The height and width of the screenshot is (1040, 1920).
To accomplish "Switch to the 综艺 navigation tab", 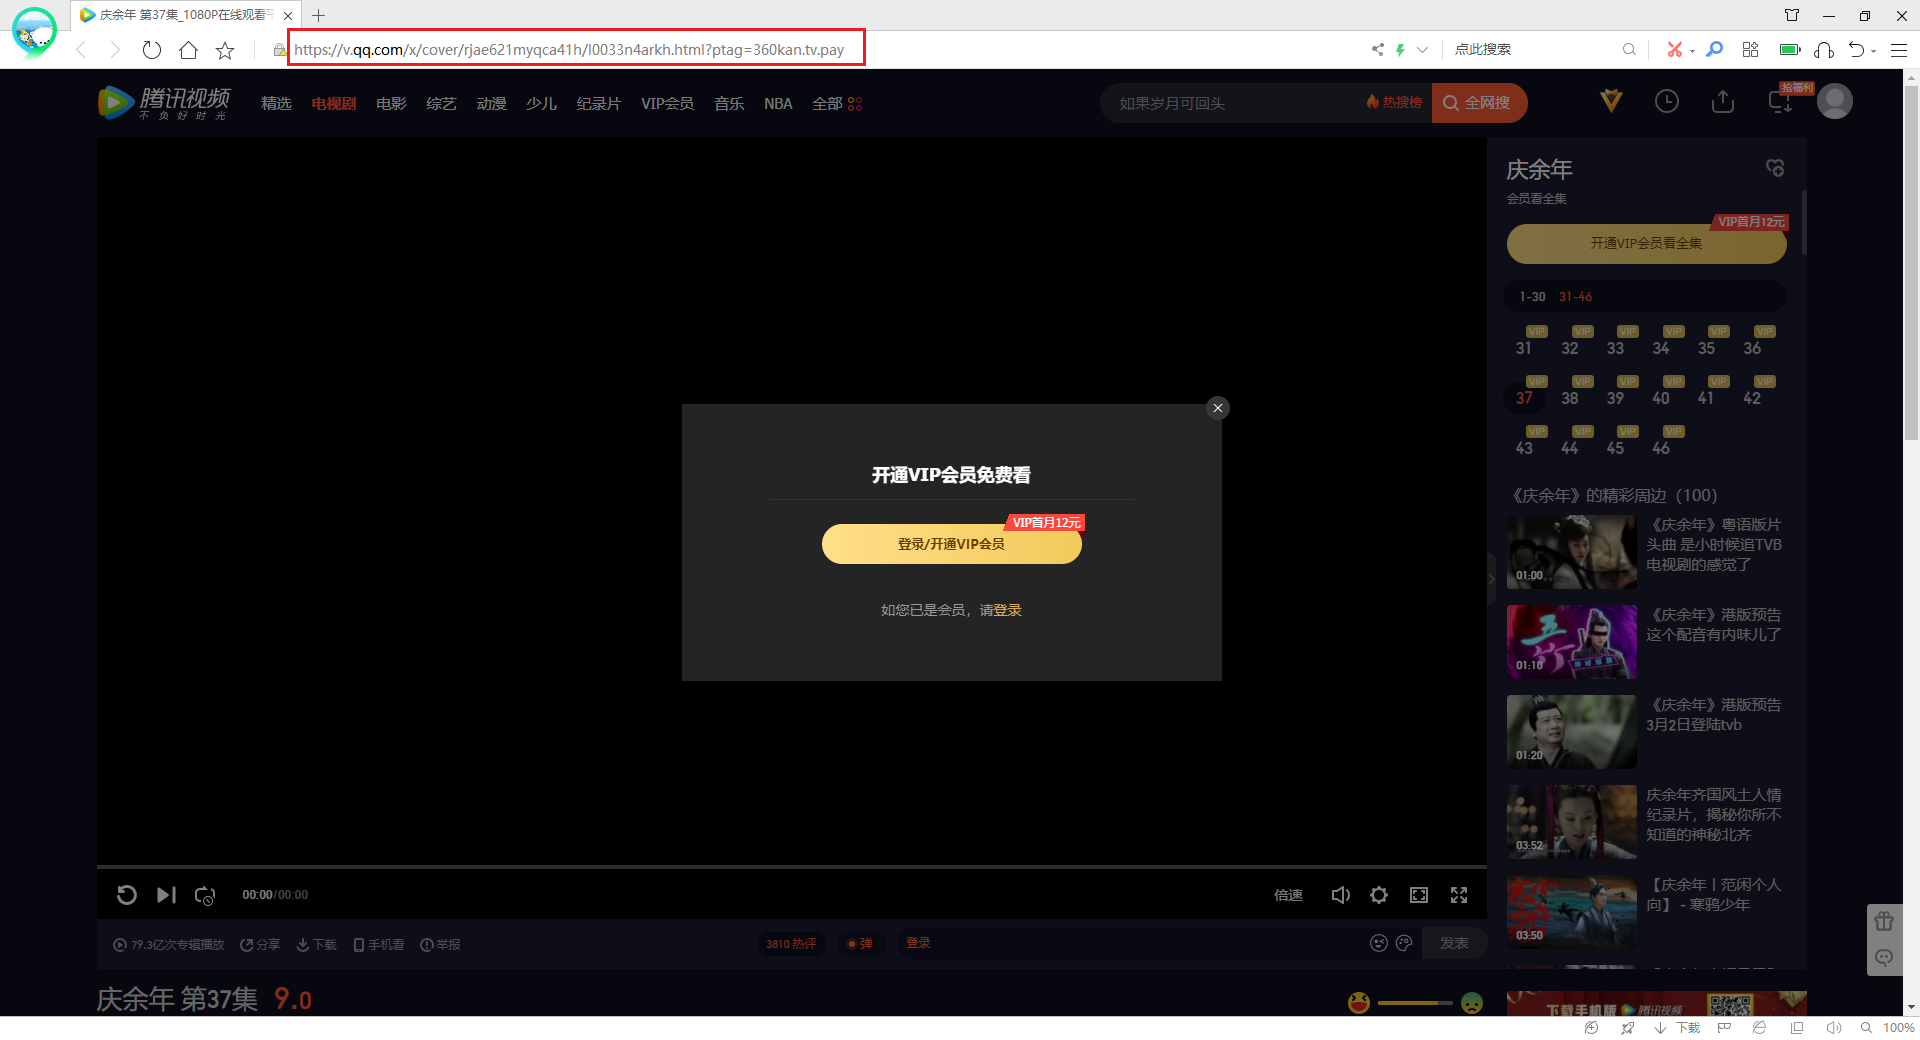I will (441, 103).
